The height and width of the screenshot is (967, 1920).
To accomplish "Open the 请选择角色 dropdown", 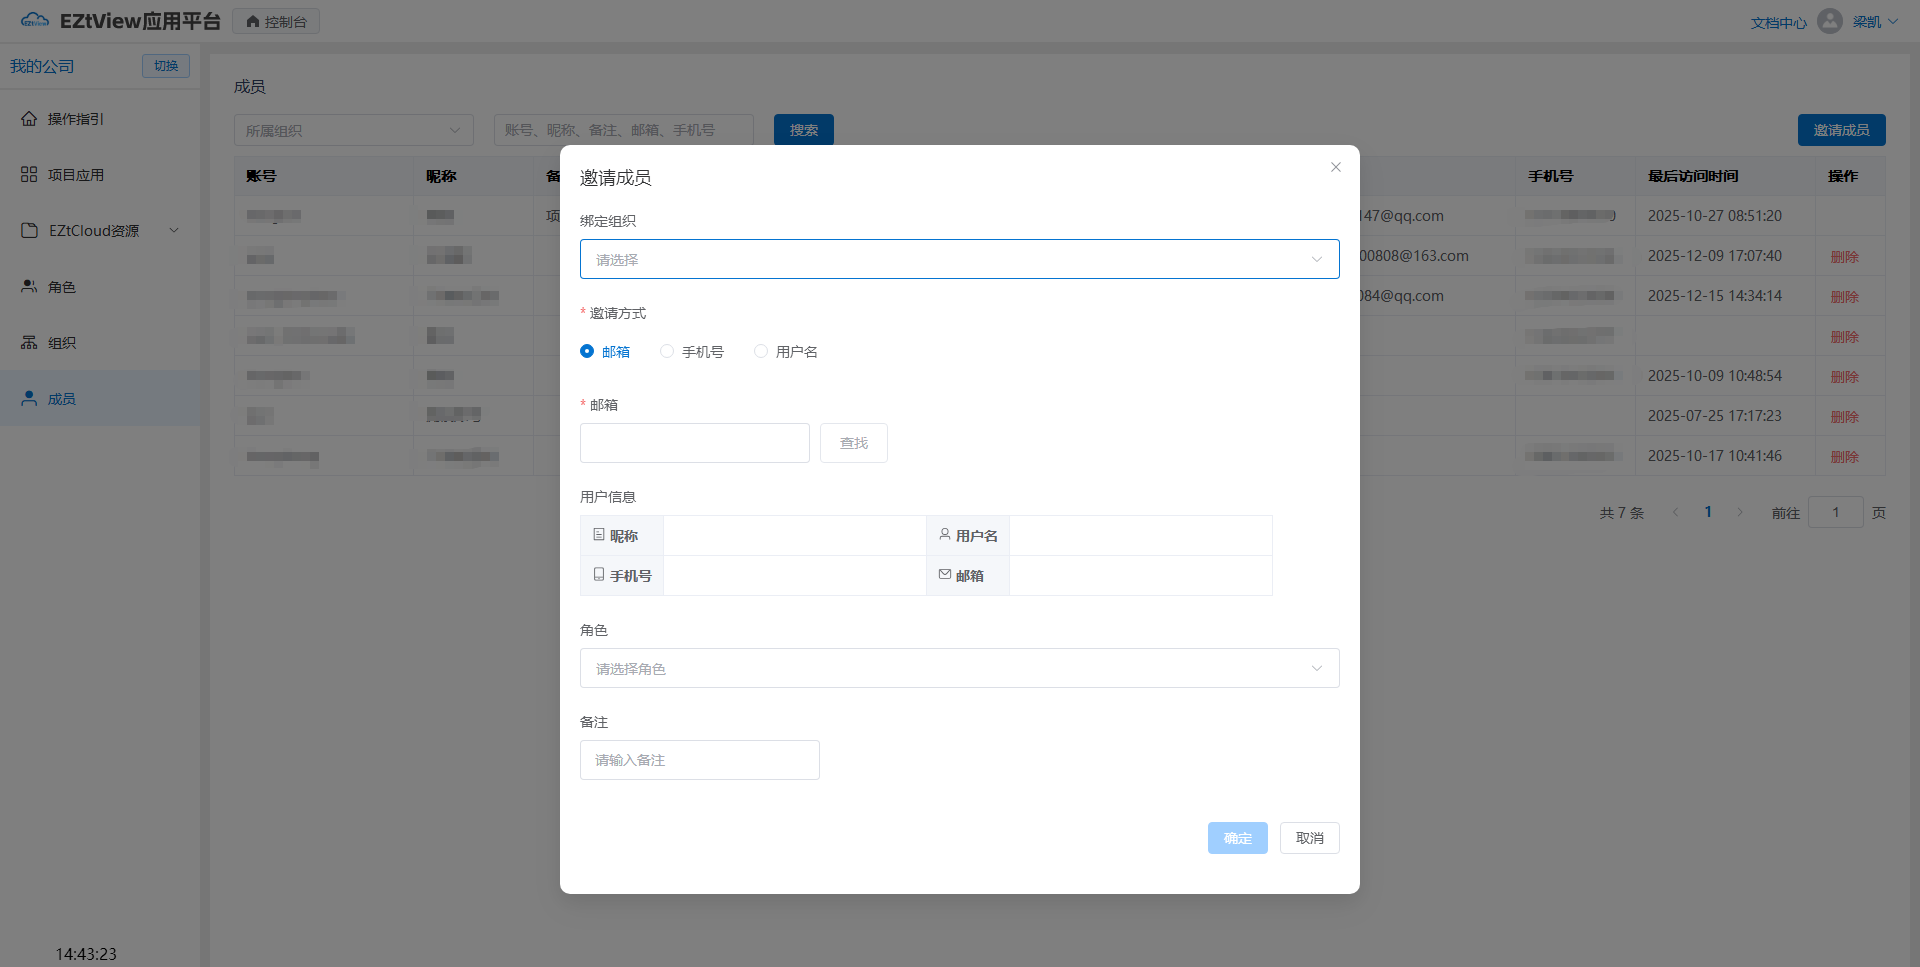I will [959, 668].
